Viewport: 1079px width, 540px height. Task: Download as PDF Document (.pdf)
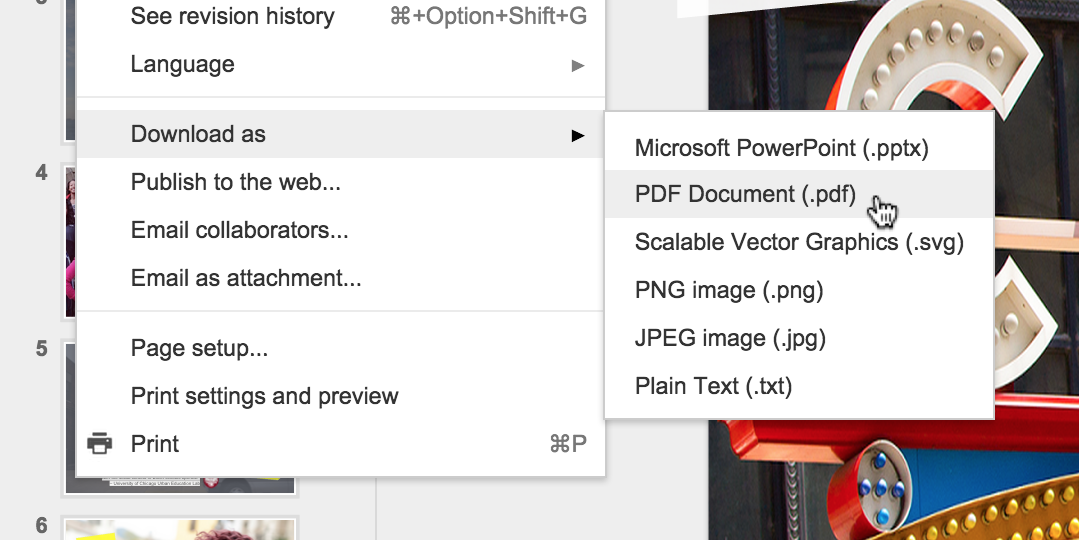[x=745, y=194]
